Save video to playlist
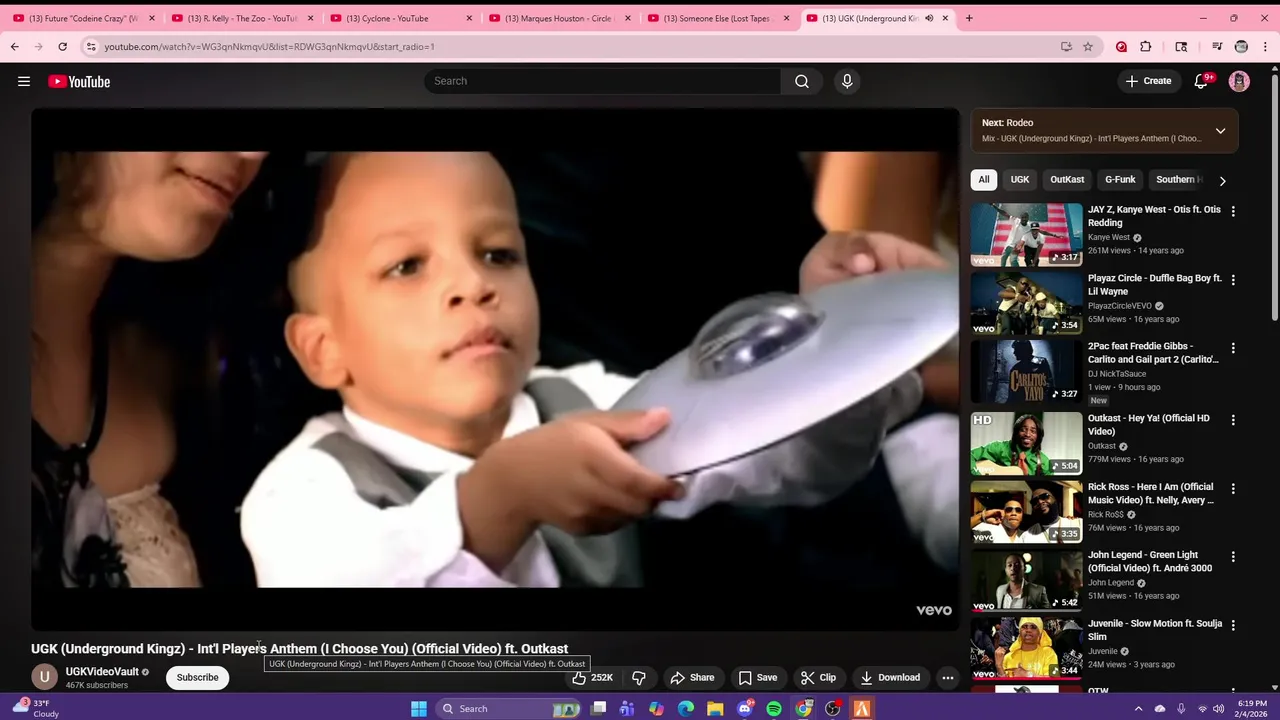1280x720 pixels. pos(758,678)
